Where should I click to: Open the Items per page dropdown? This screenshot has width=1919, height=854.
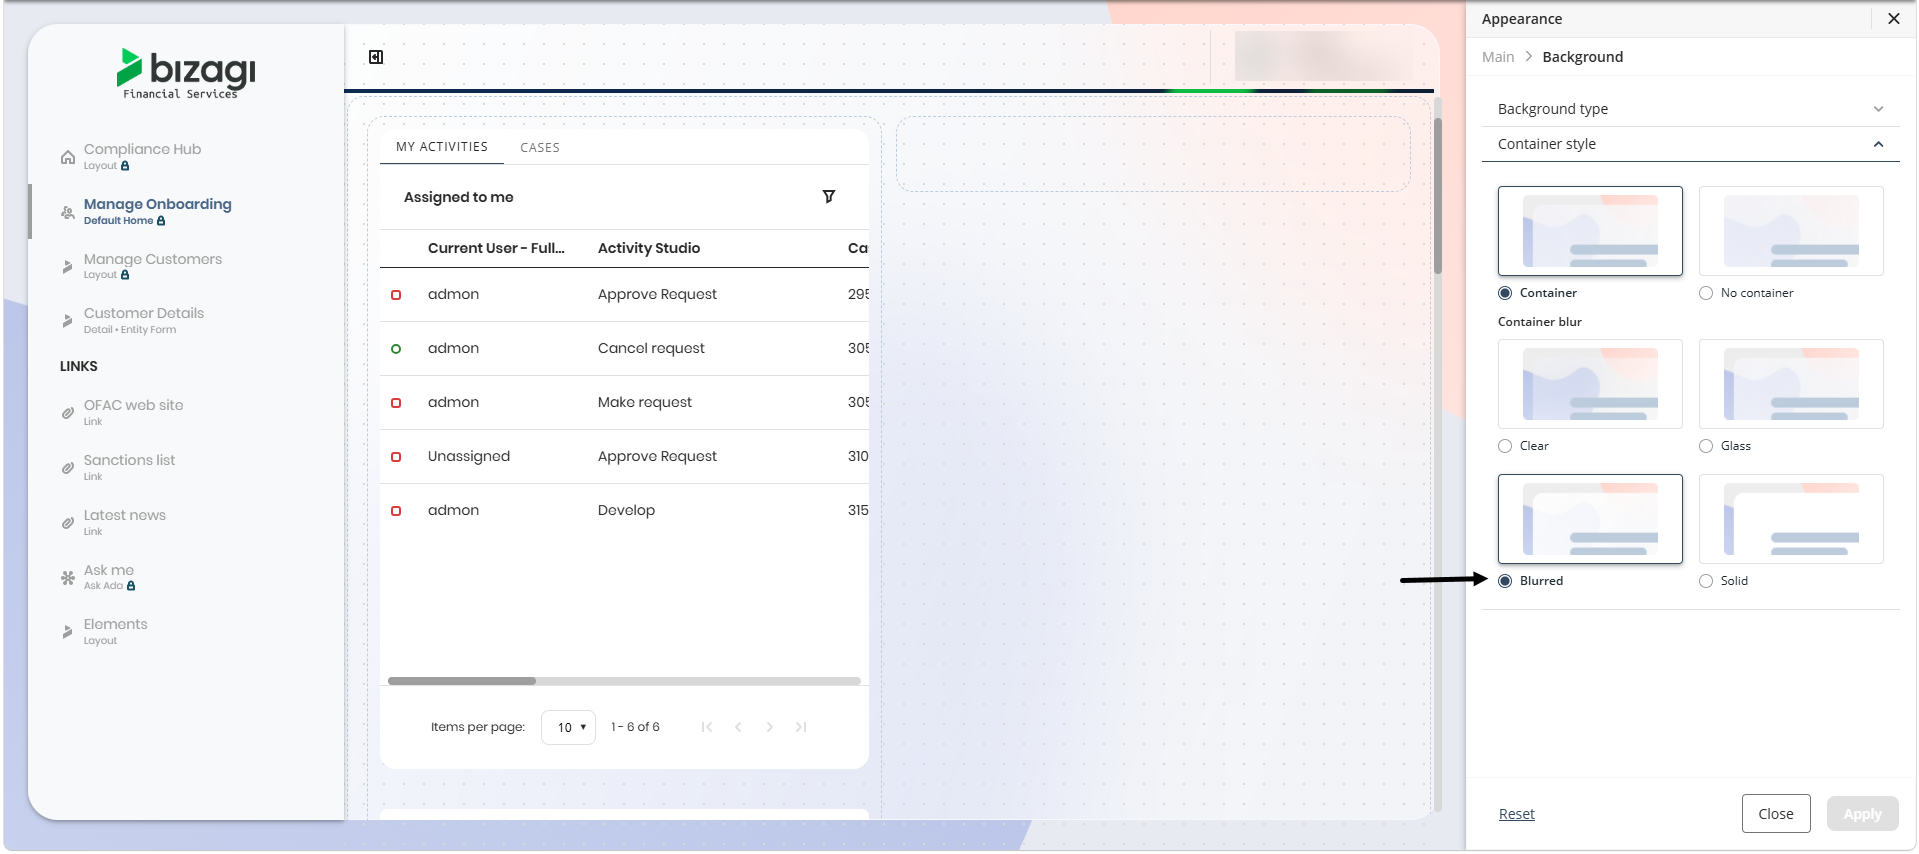pyautogui.click(x=569, y=727)
